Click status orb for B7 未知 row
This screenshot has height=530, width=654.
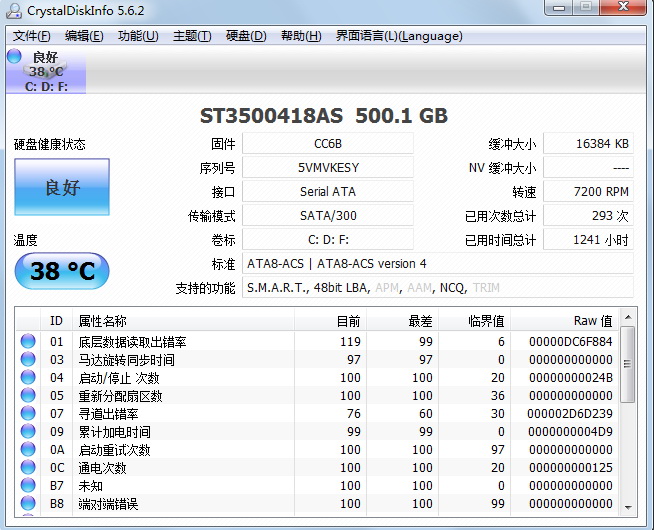28,485
